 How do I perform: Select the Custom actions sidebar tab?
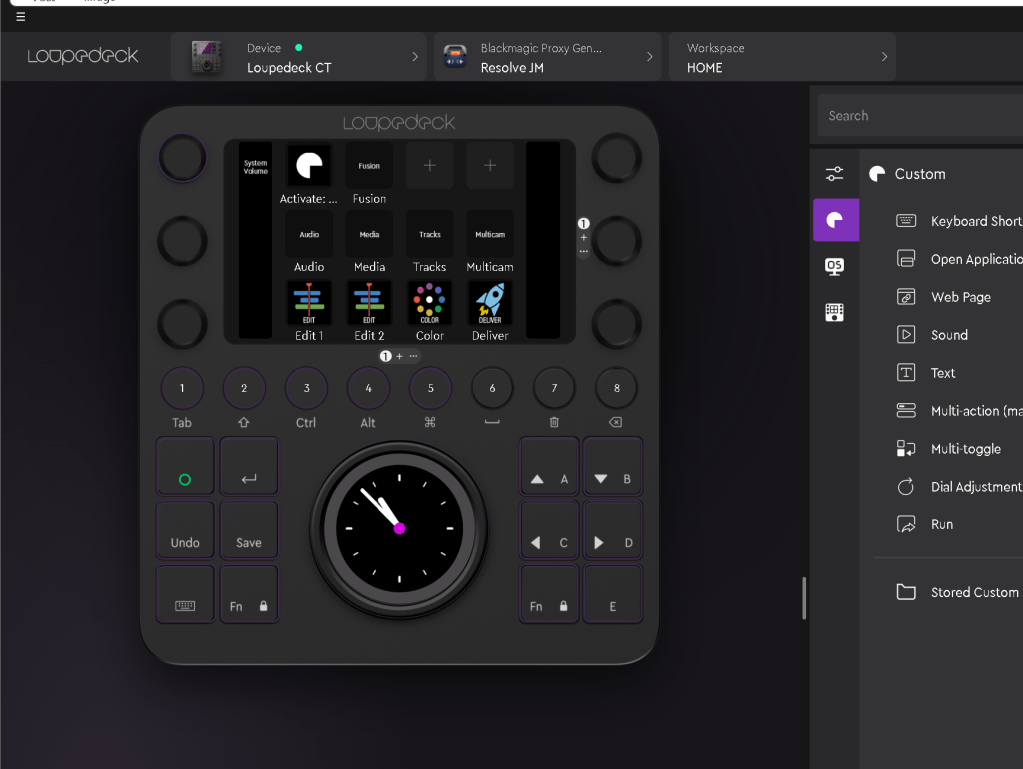(x=835, y=220)
